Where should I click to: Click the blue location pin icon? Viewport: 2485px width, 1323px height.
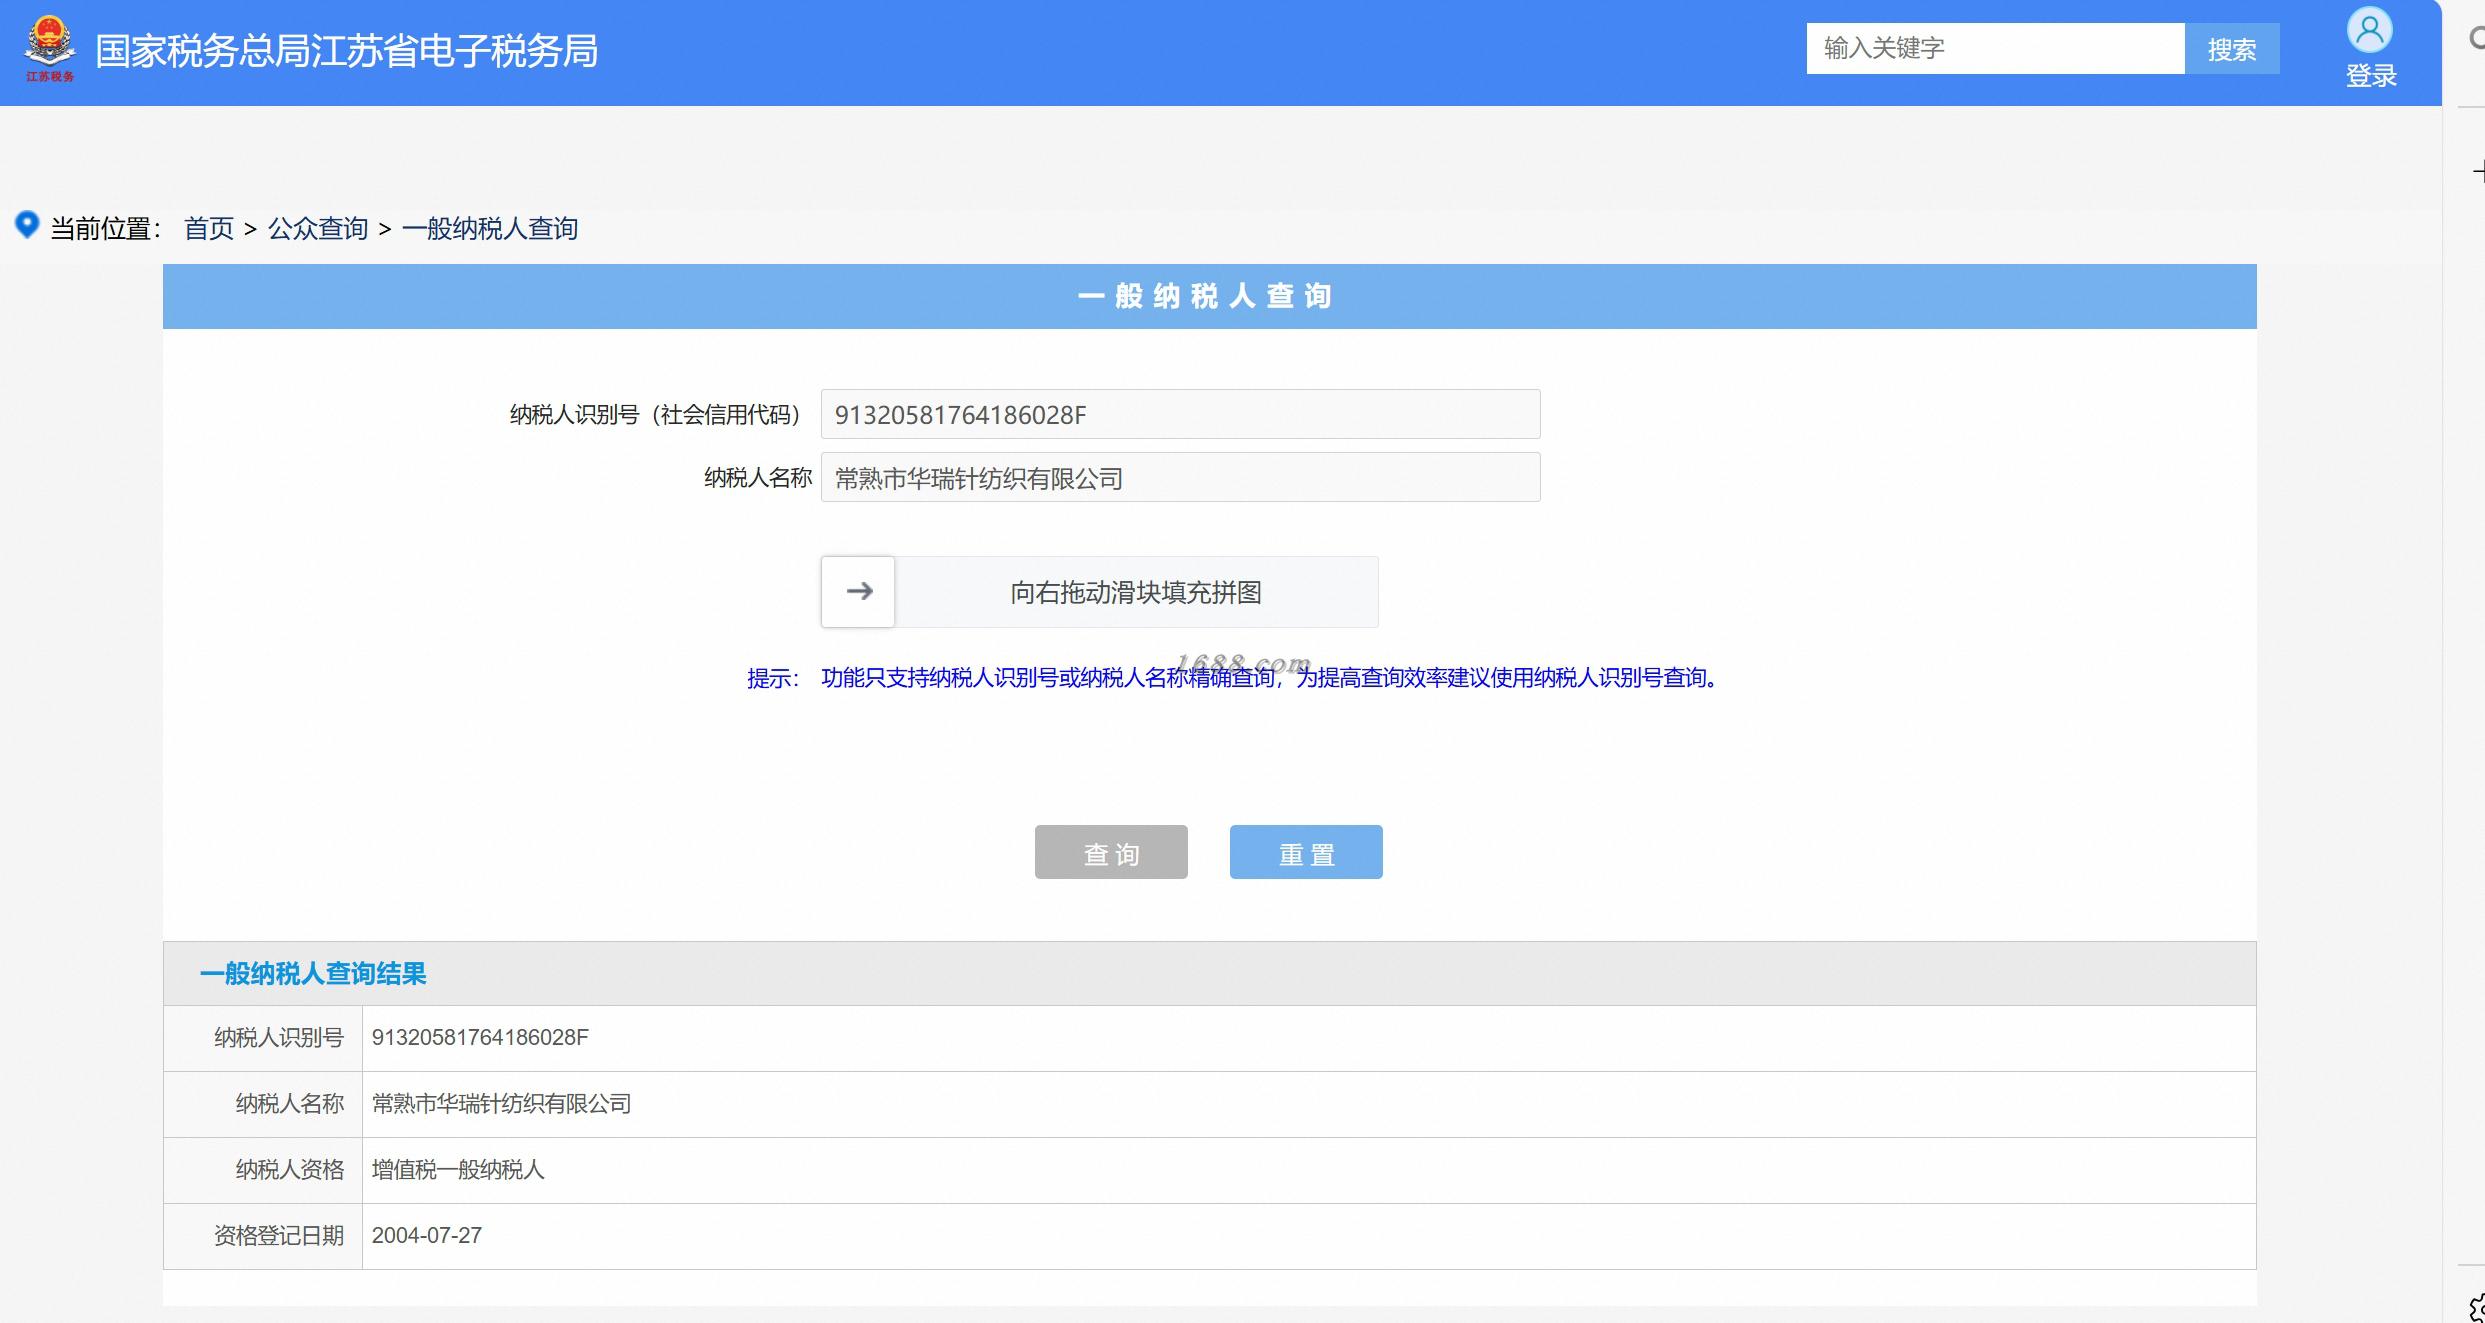[x=27, y=225]
